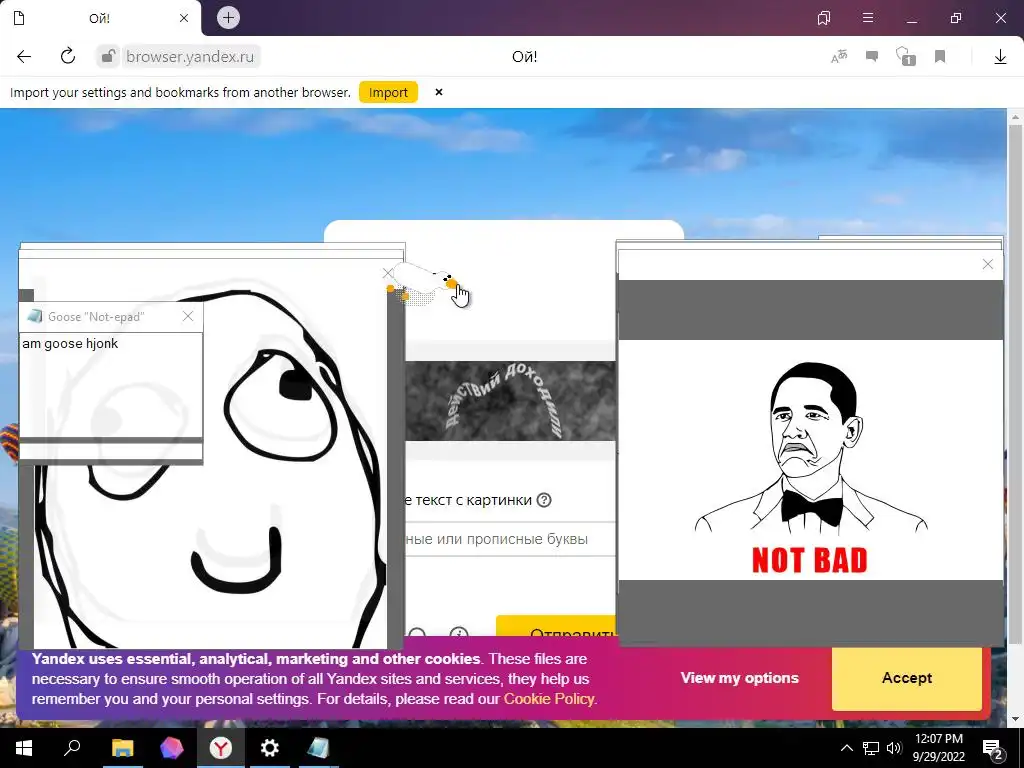
Task: Open the downloads arrow icon
Action: point(1000,57)
